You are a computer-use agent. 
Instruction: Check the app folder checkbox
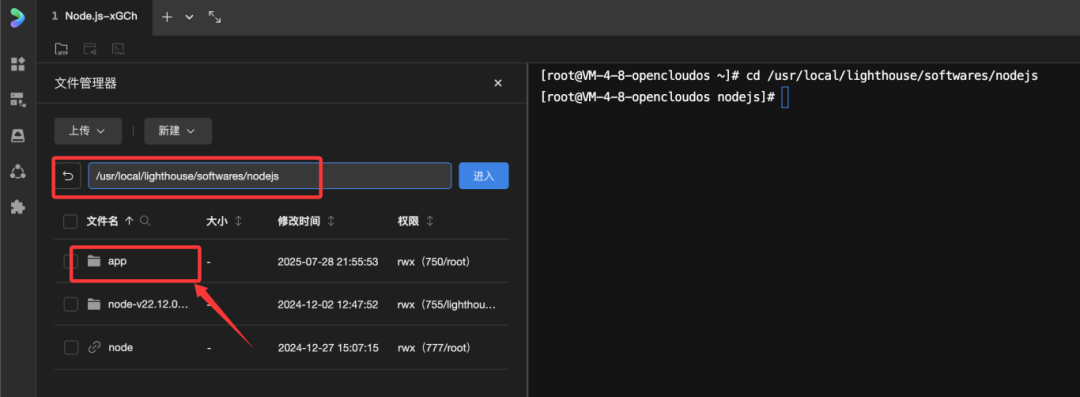click(x=70, y=261)
